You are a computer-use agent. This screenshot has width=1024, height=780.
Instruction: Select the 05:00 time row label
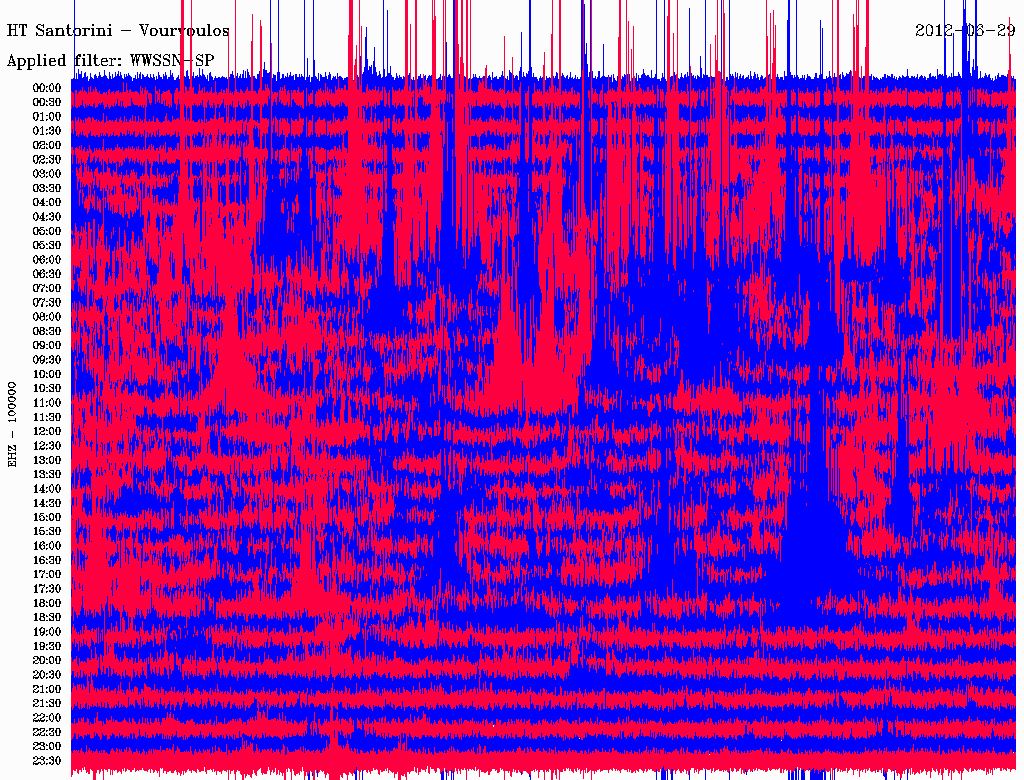click(x=47, y=231)
